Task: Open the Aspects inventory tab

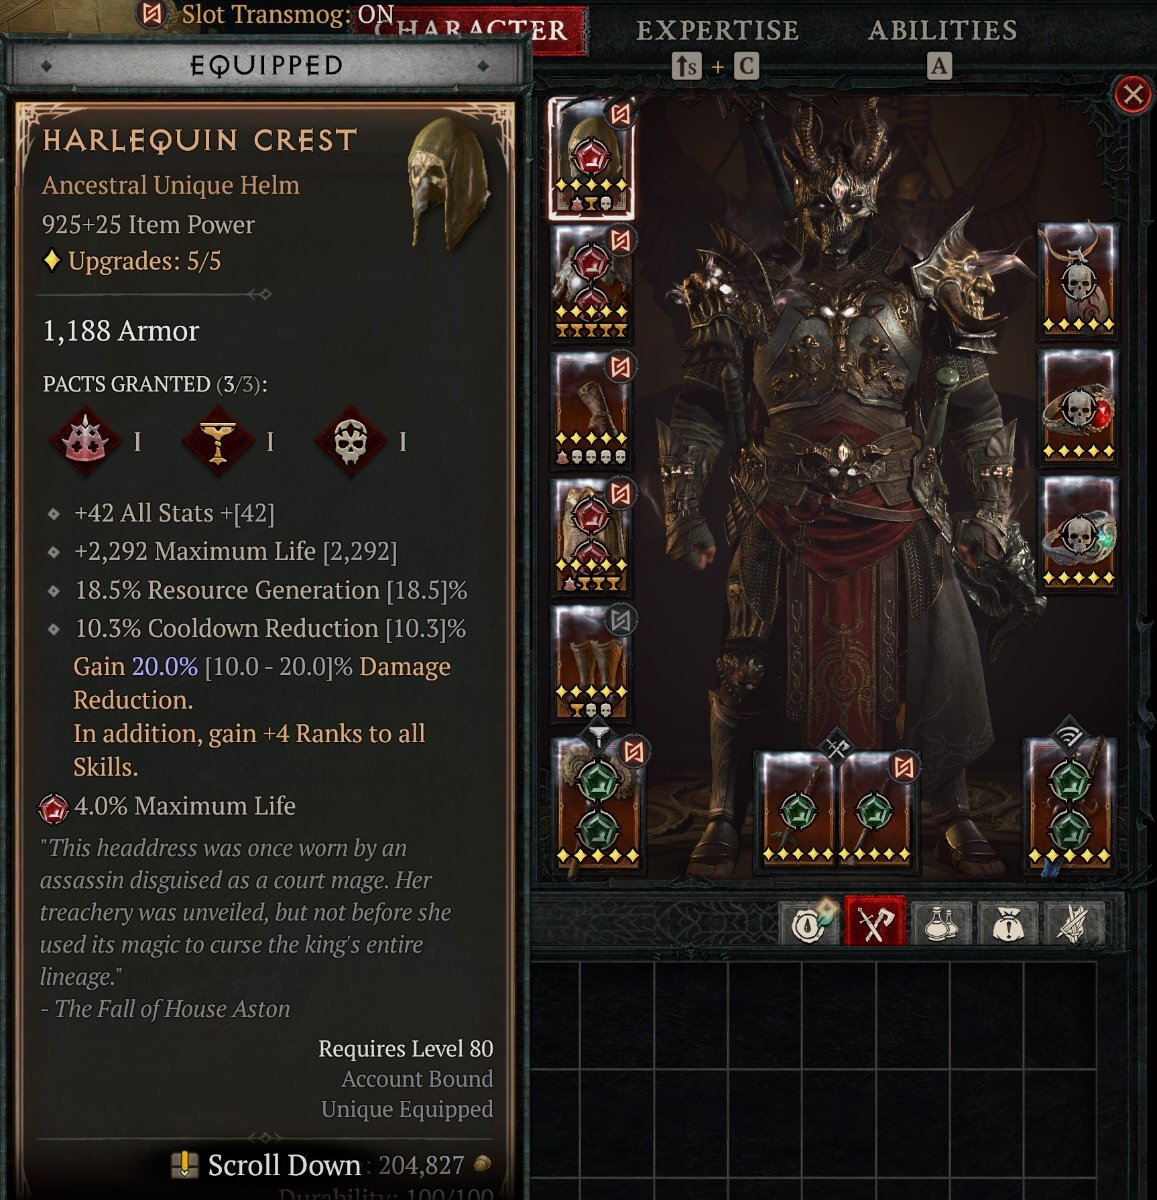Action: (1074, 923)
